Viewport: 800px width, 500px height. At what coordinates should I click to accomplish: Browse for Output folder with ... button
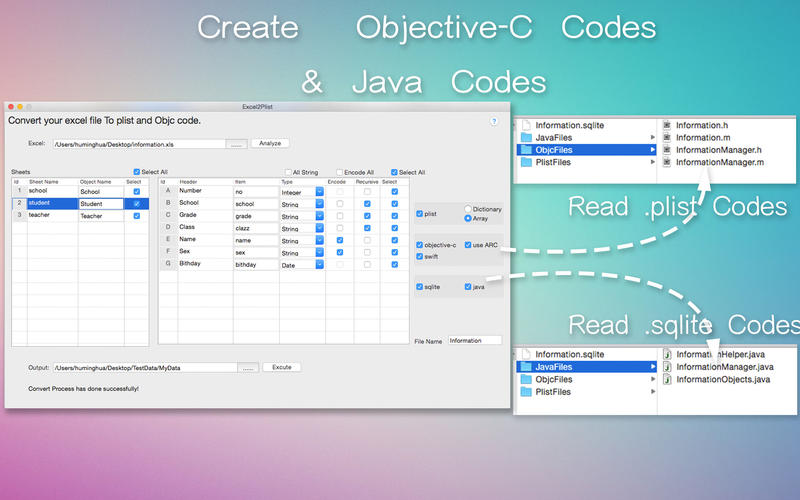(248, 368)
